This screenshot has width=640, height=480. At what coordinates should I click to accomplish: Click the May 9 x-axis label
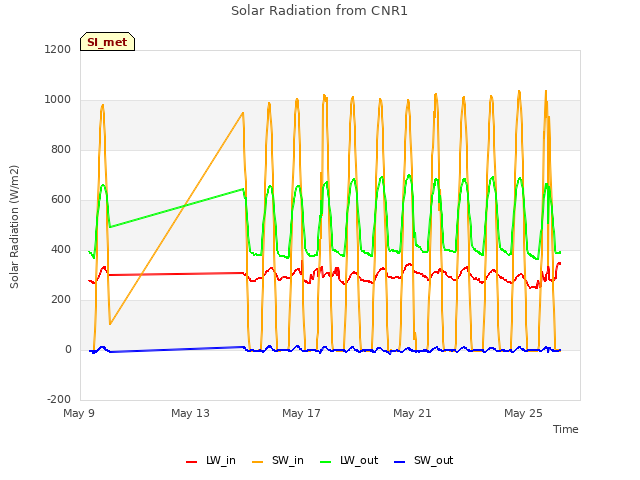(79, 413)
